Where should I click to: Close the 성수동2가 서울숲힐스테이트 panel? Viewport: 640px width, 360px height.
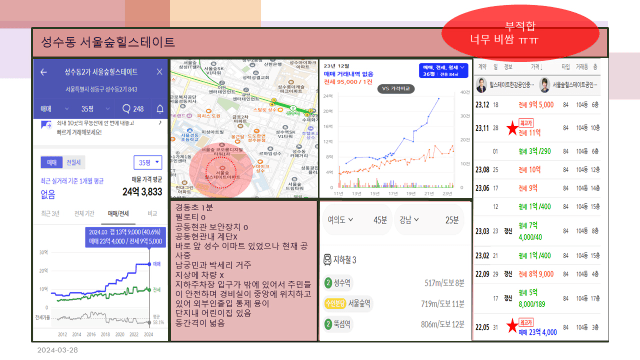pos(159,72)
